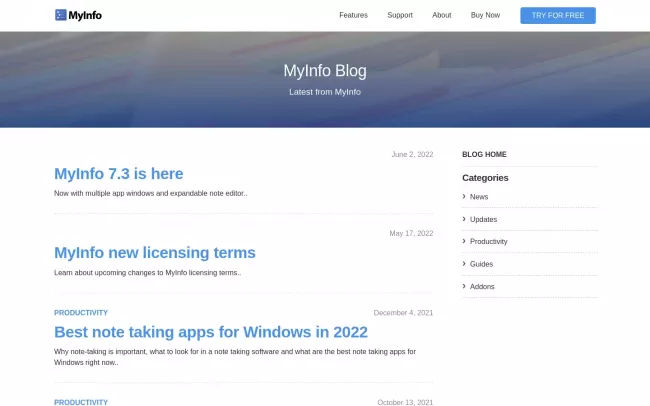Open 'MyInfo new licensing terms' article

(155, 253)
